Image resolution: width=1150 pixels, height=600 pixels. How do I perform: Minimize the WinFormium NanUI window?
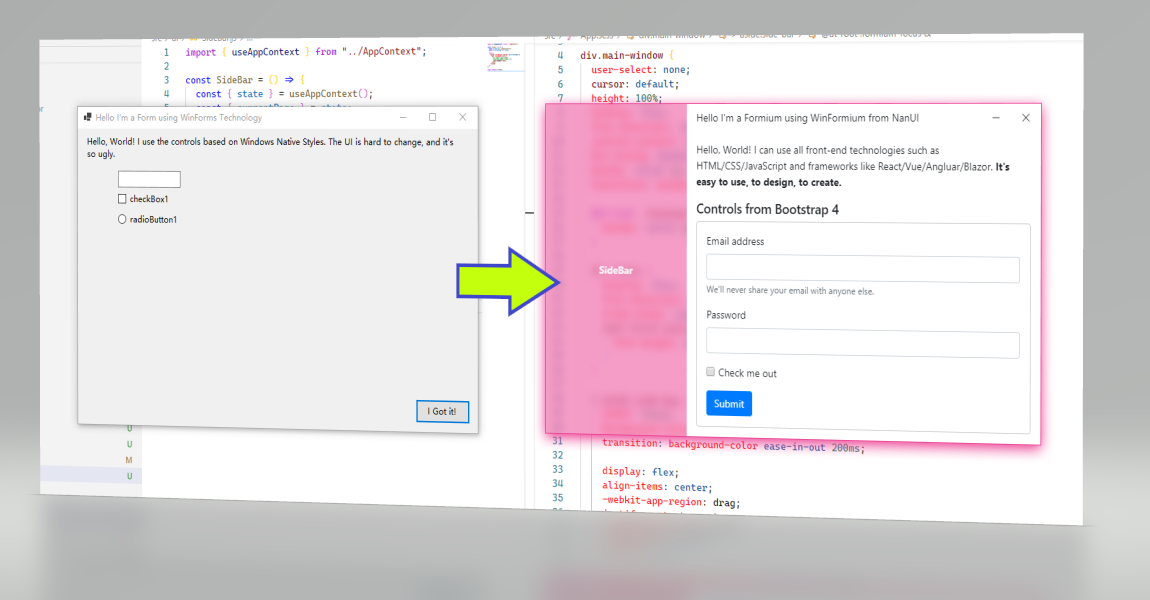(995, 117)
